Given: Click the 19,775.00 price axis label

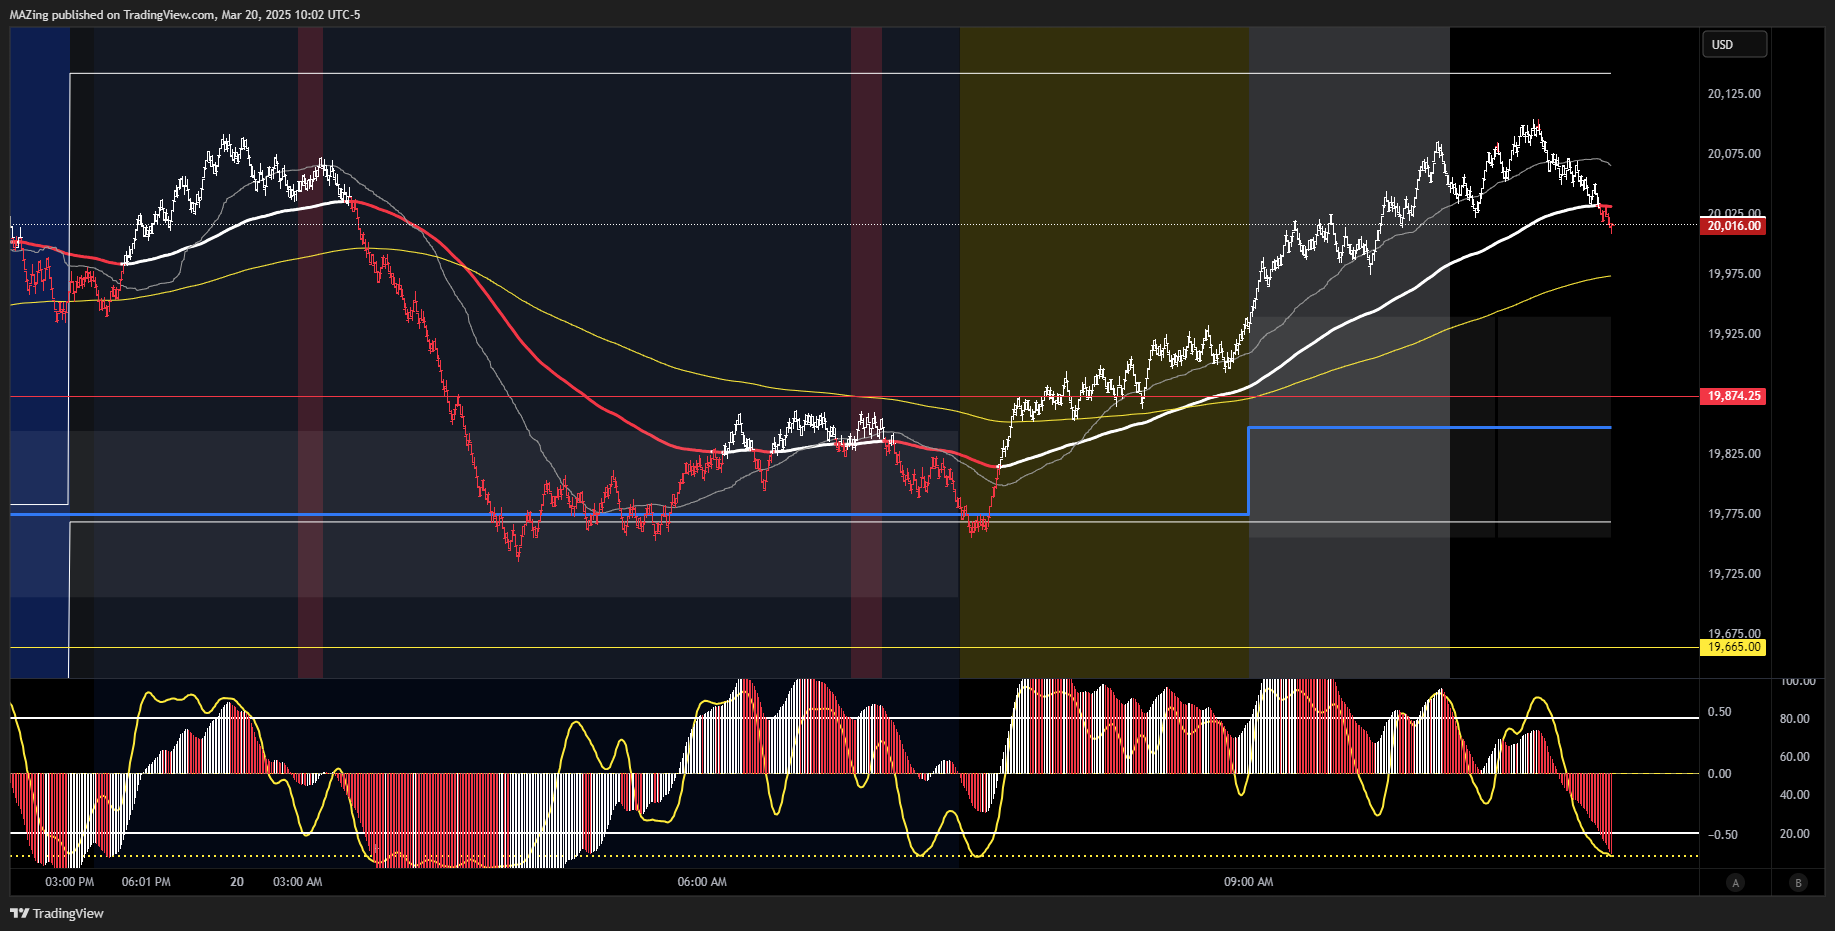Looking at the screenshot, I should pos(1733,514).
